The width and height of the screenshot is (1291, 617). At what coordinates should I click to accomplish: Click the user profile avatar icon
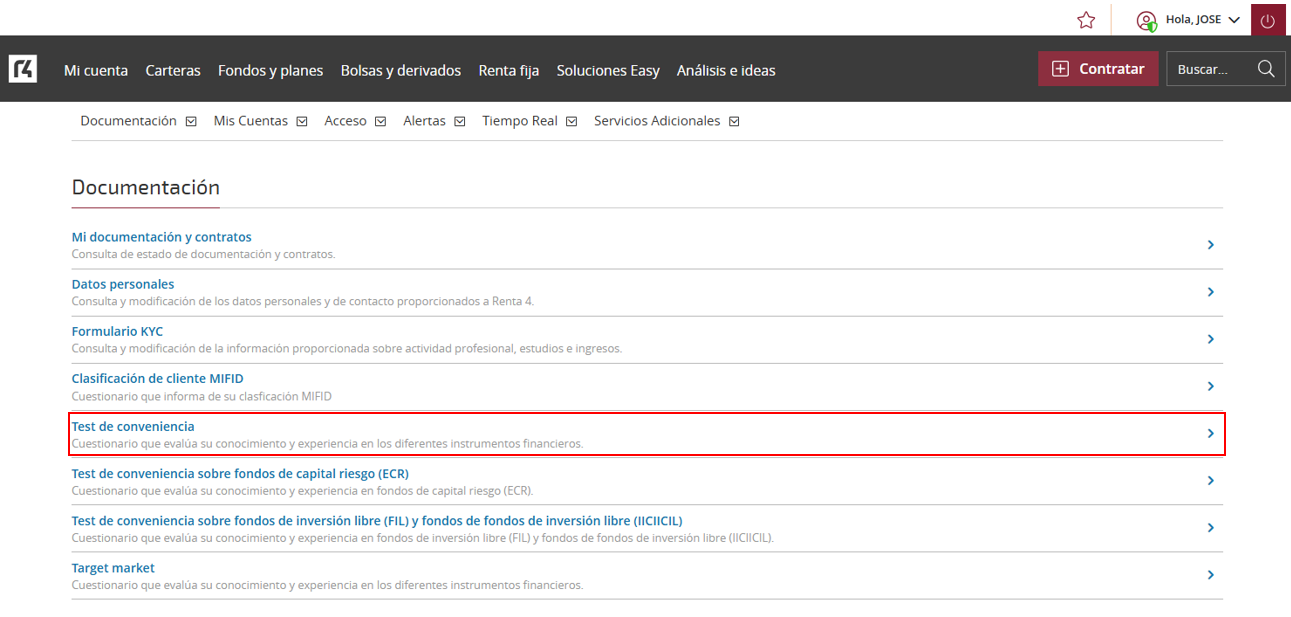point(1146,20)
